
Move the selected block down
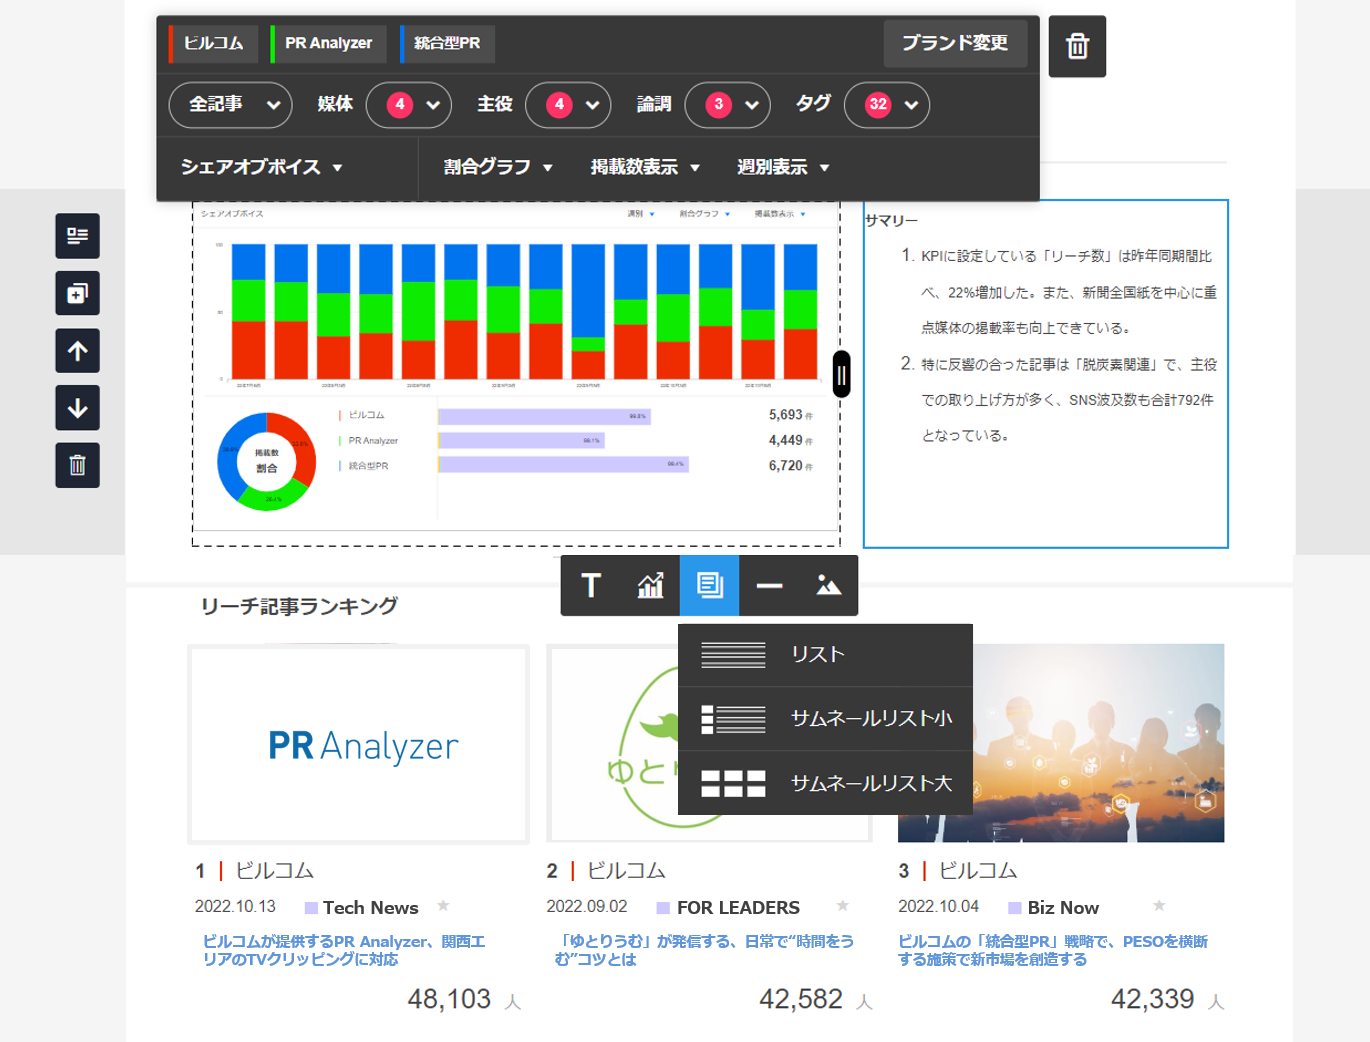[77, 408]
